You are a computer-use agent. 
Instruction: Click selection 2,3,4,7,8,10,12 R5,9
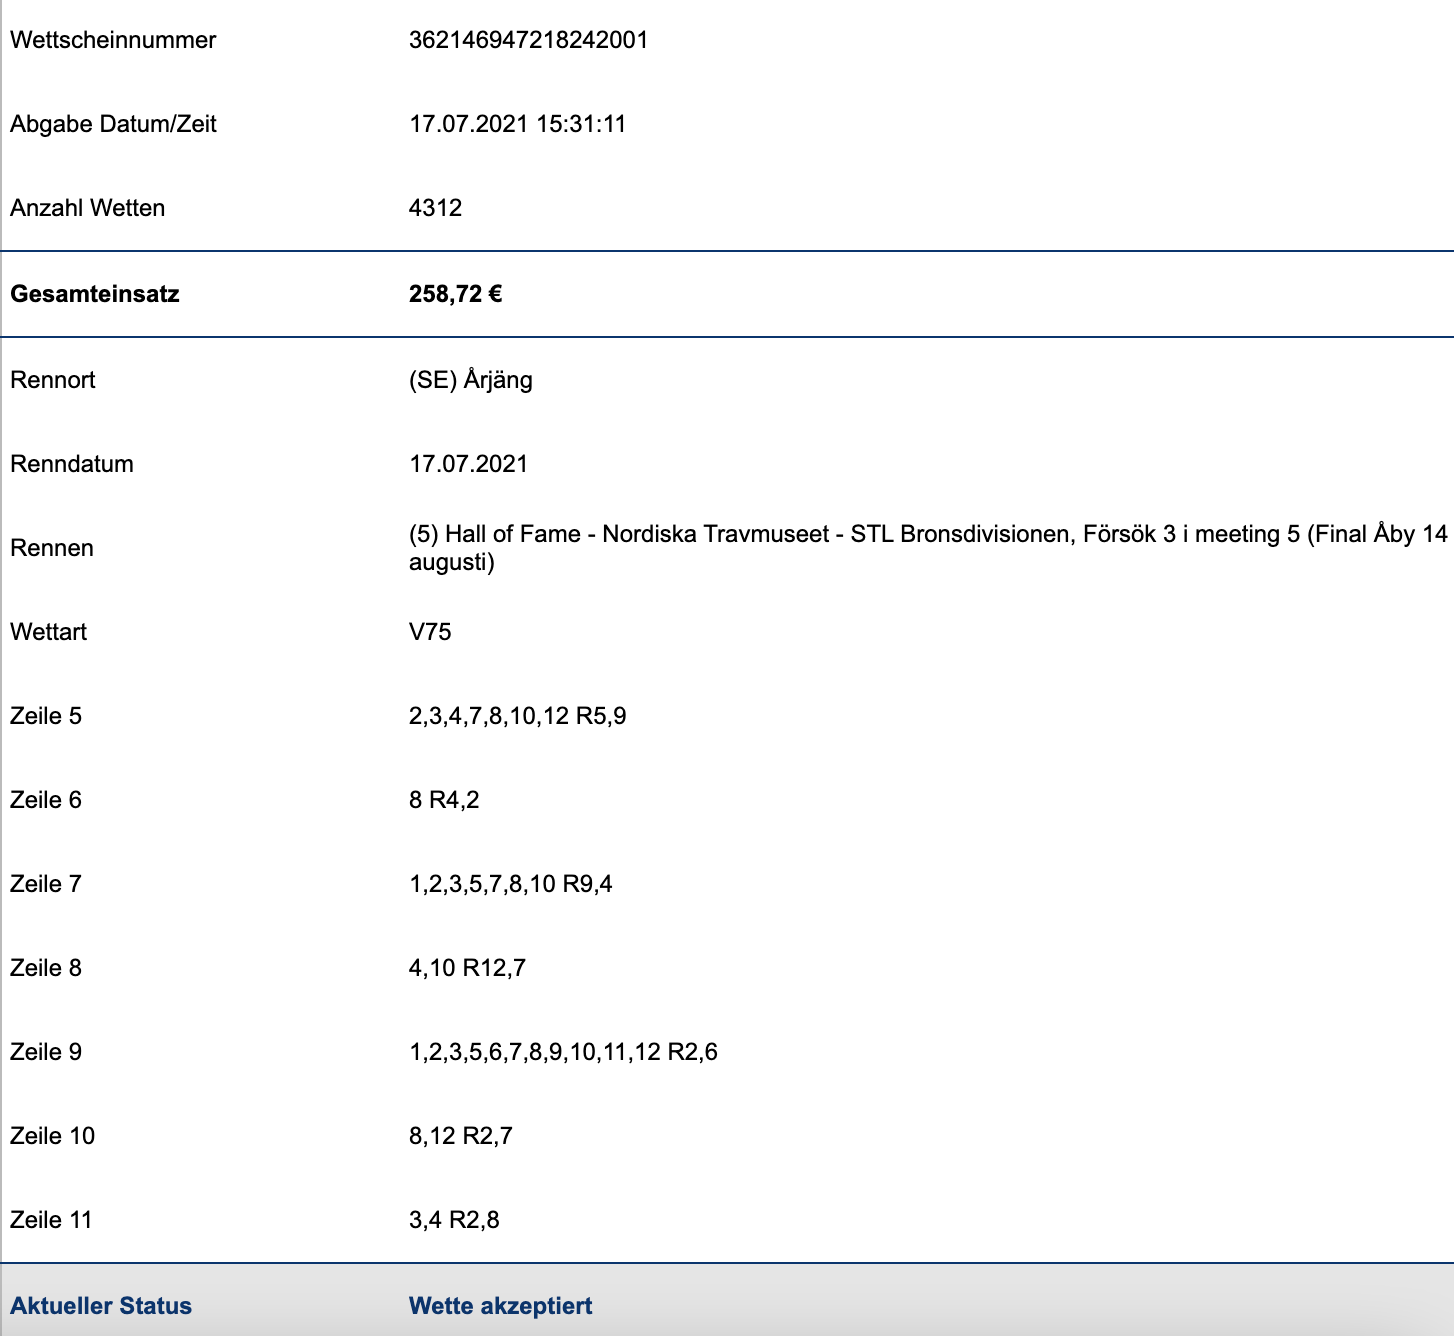[518, 716]
